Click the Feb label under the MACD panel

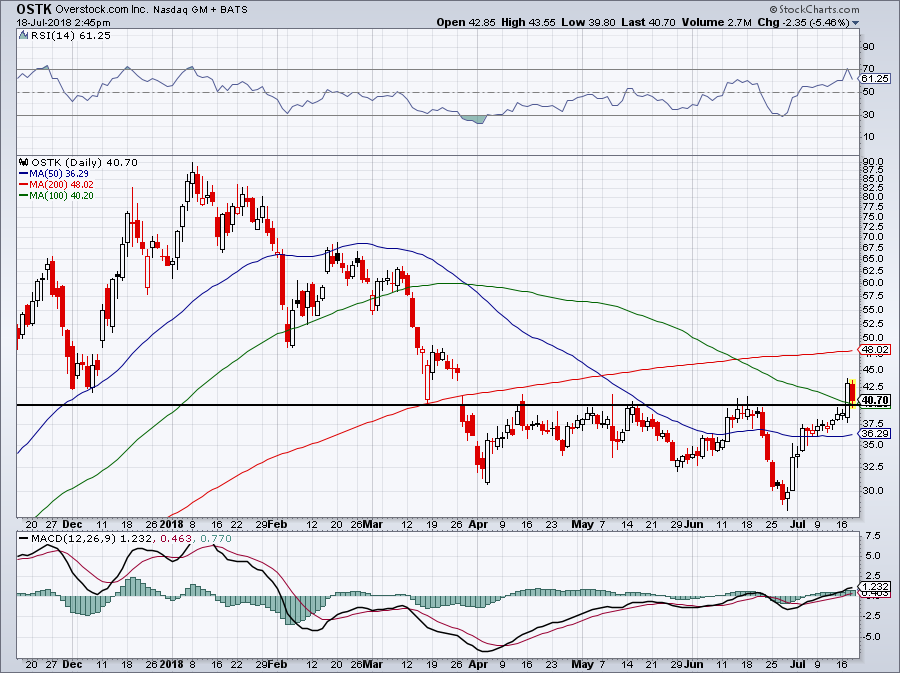(278, 664)
